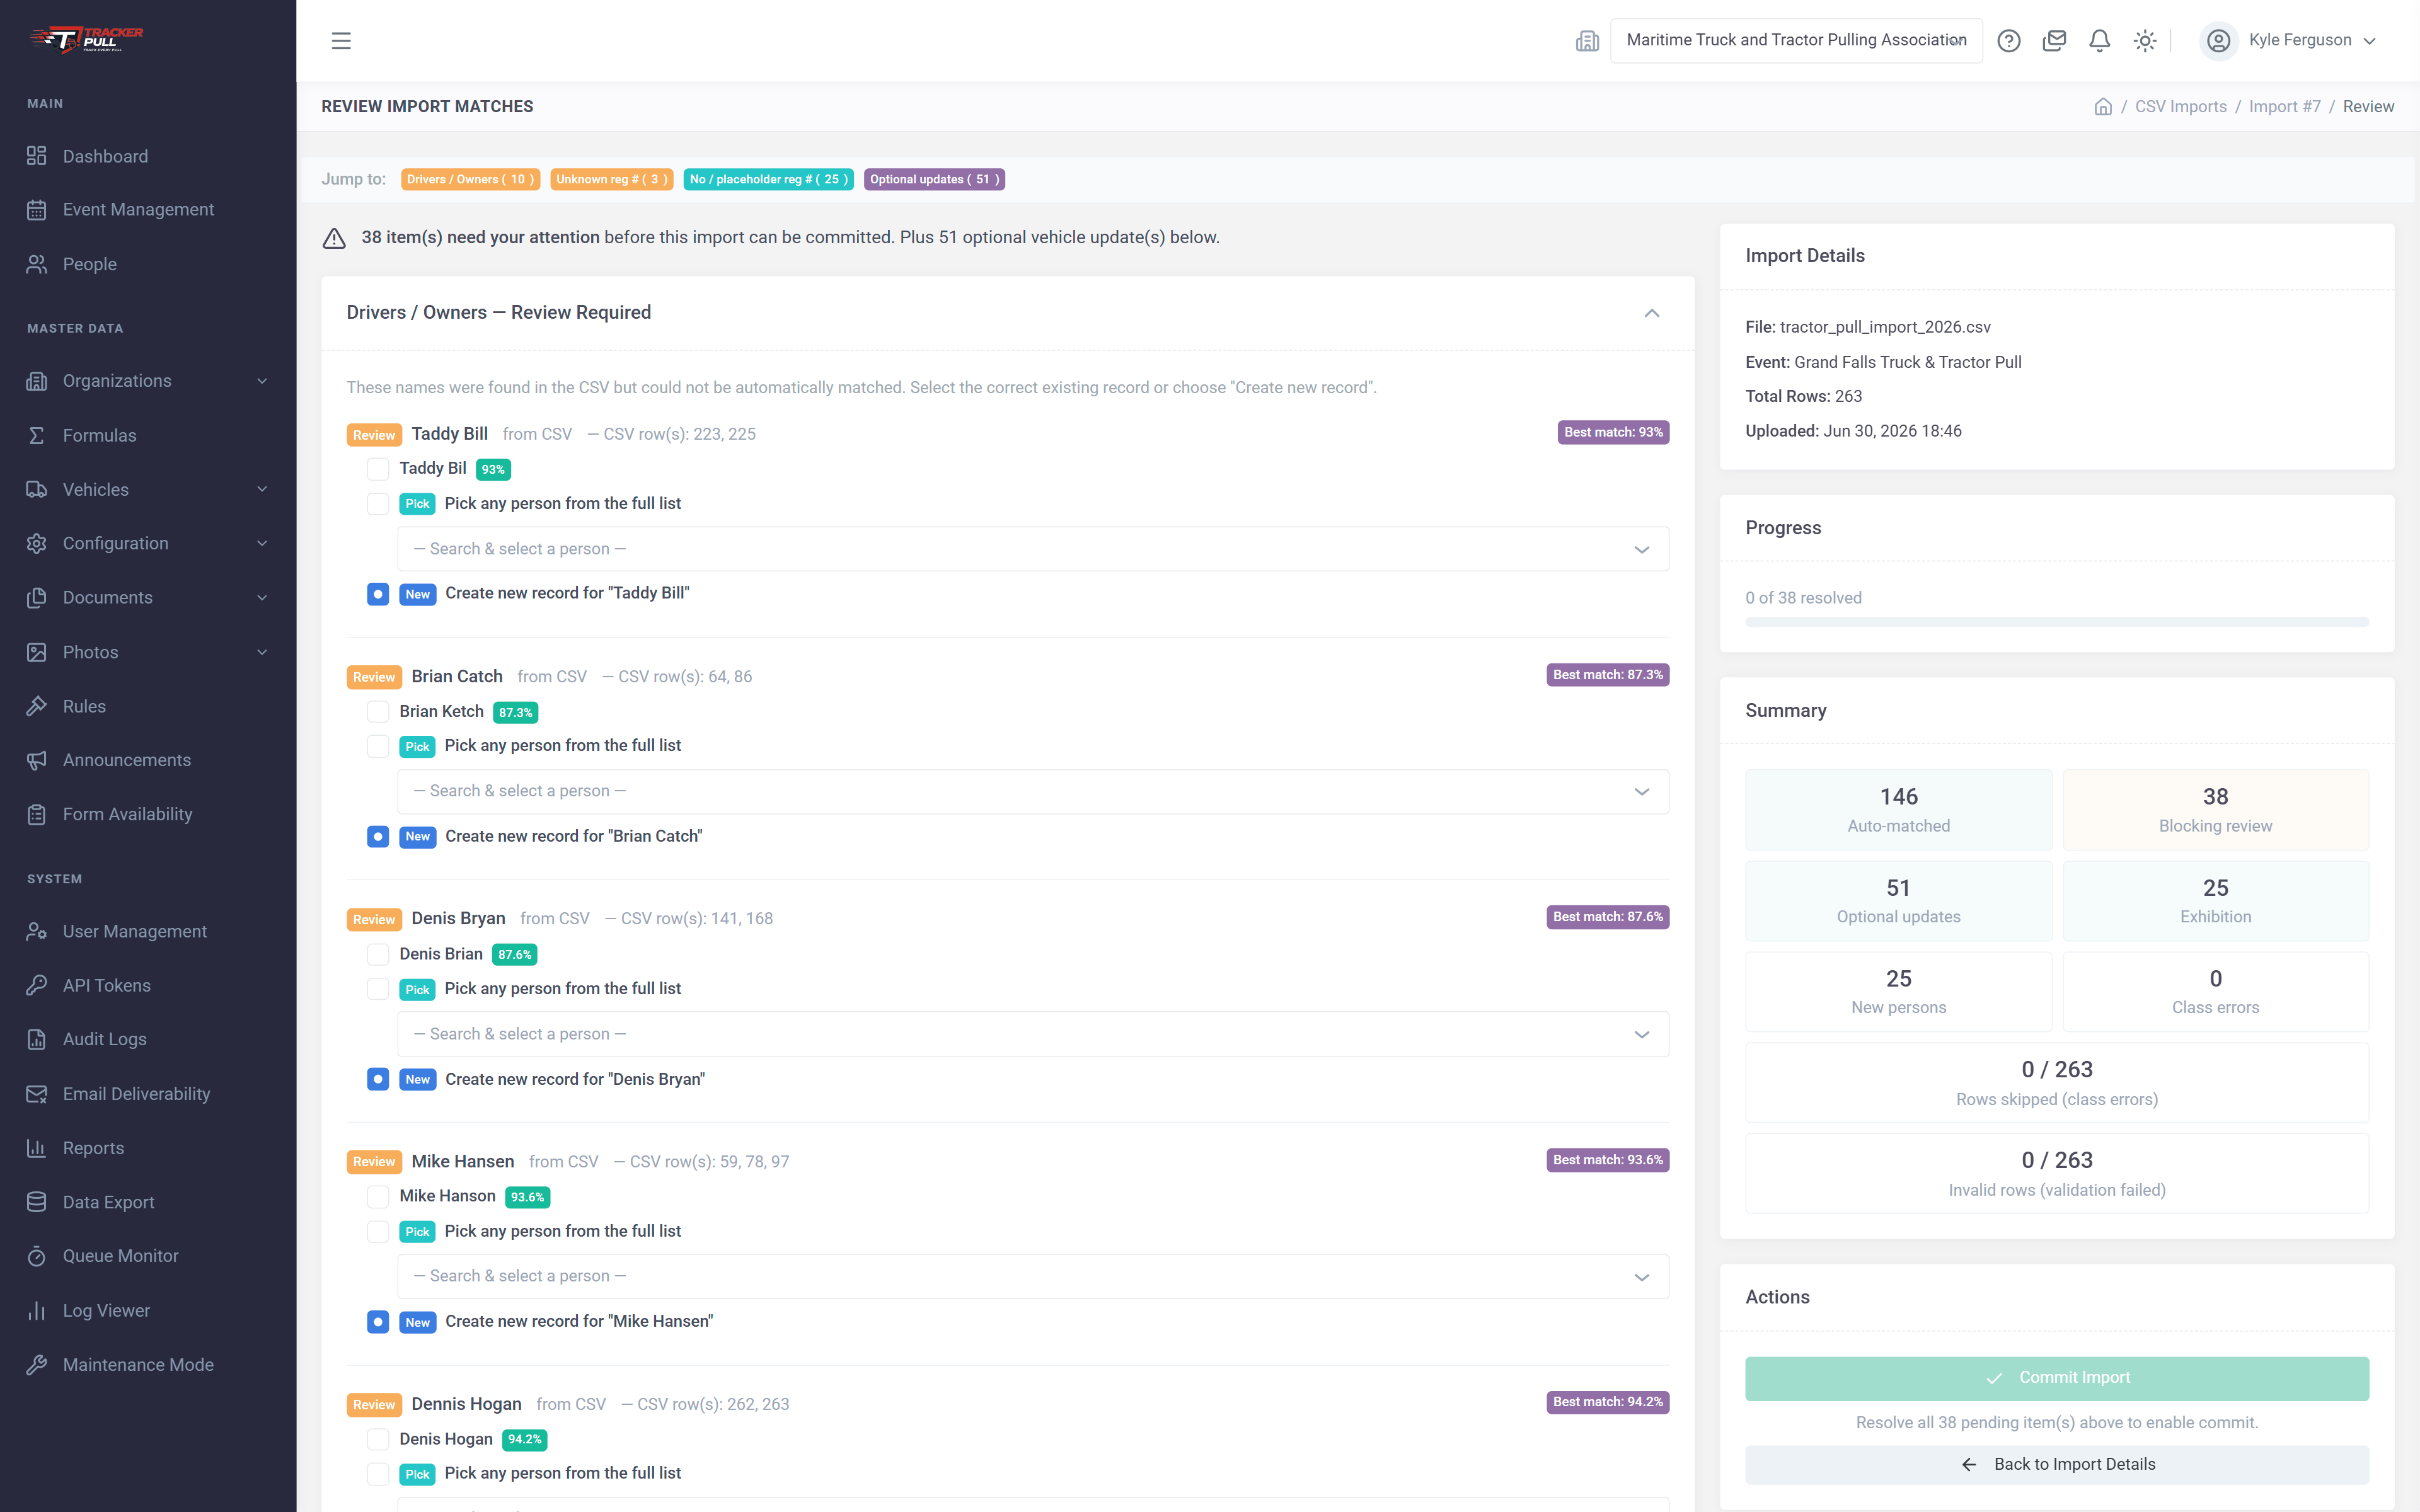The image size is (2420, 1512).
Task: Select the Brian Ketch 87.3% match option
Action: pos(378,712)
